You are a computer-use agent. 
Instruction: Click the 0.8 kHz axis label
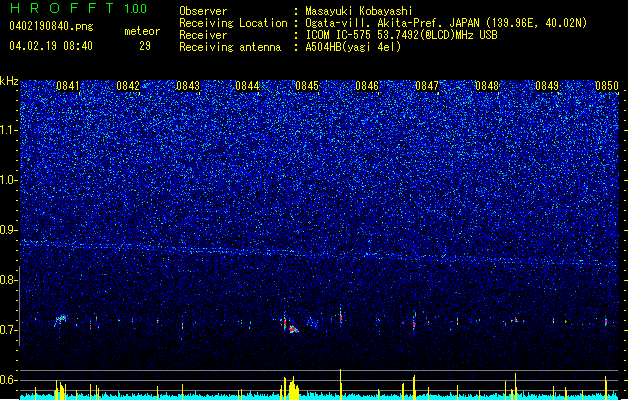tap(8, 280)
